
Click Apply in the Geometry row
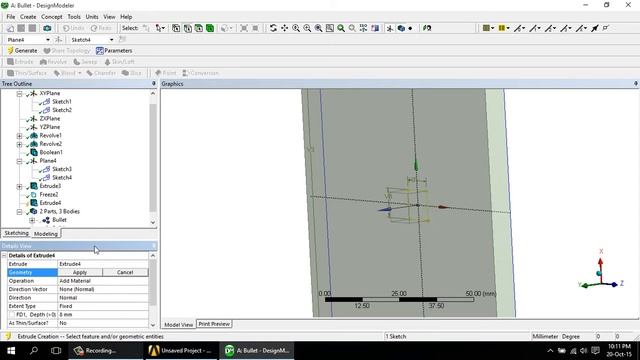coord(80,272)
